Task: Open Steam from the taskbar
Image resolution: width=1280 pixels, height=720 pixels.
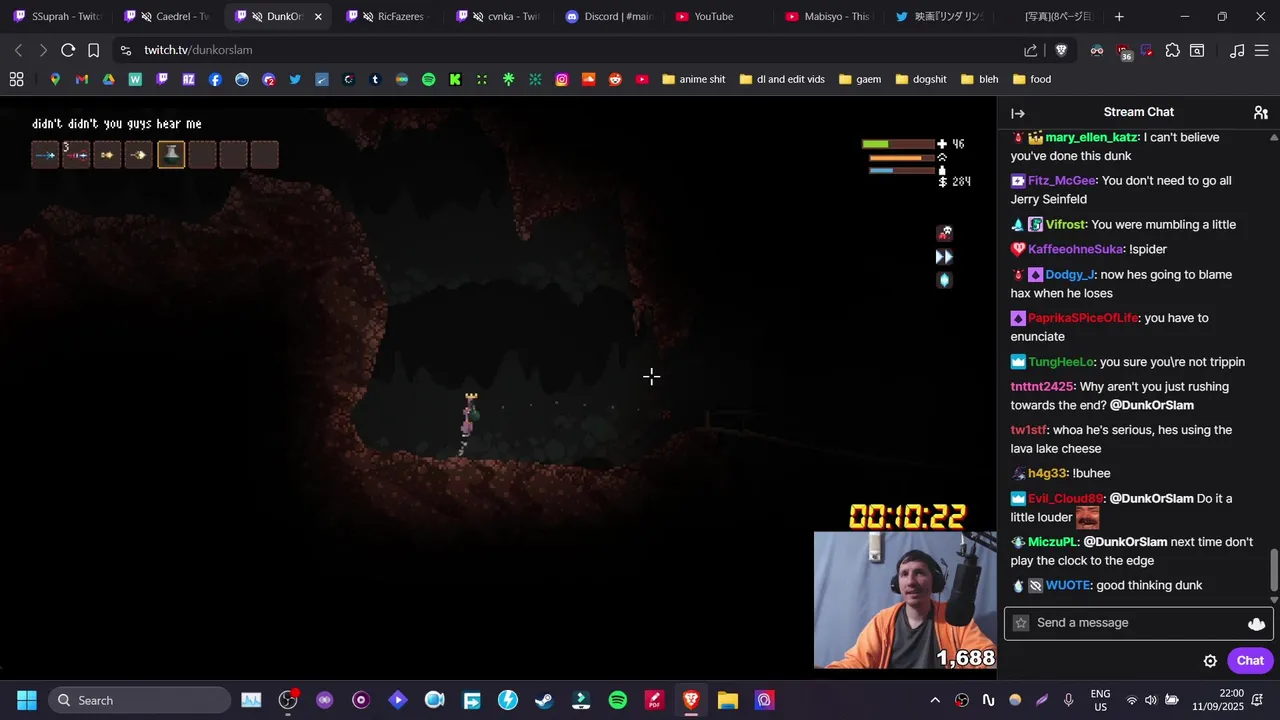Action: (x=544, y=700)
